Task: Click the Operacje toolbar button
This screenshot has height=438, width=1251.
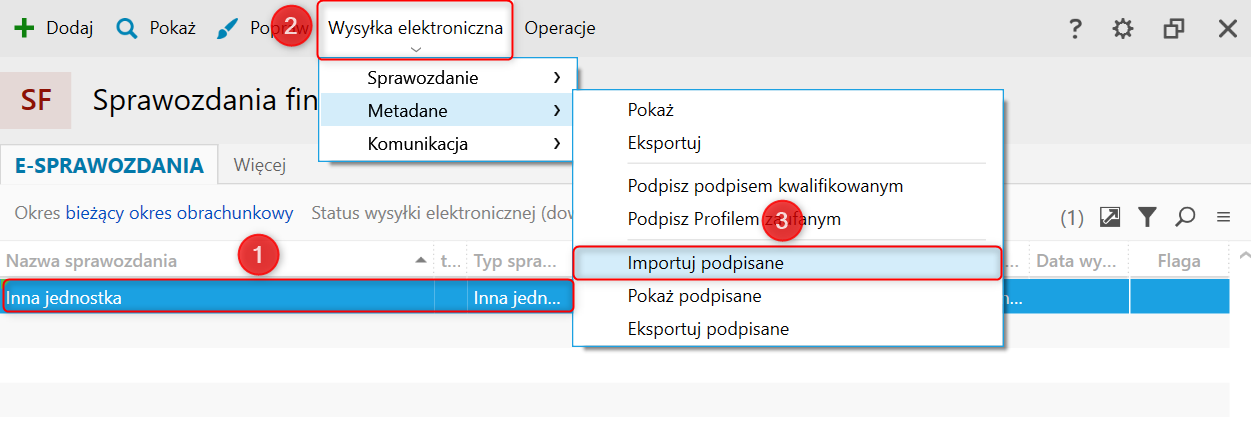Action: coord(559,28)
